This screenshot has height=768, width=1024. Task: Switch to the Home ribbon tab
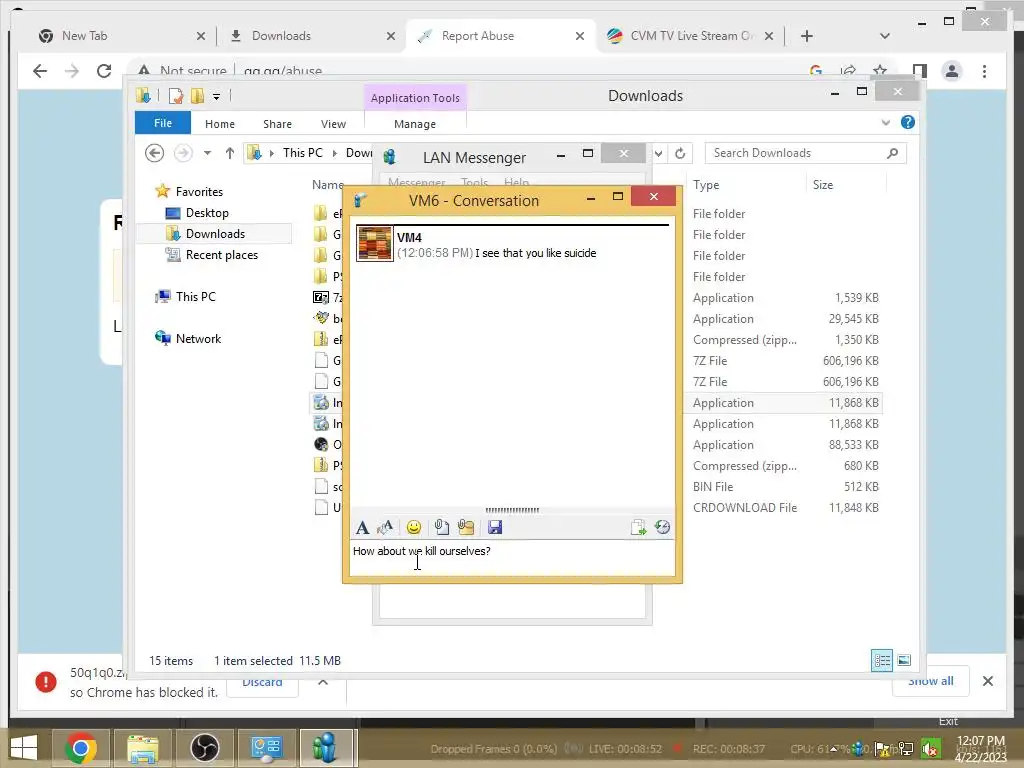(x=219, y=123)
